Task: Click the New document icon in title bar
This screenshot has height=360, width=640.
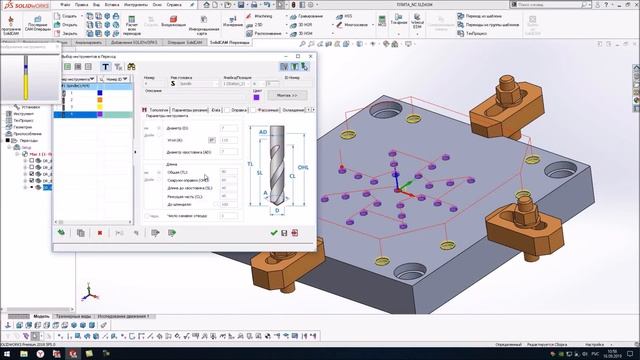Action: click(215, 5)
